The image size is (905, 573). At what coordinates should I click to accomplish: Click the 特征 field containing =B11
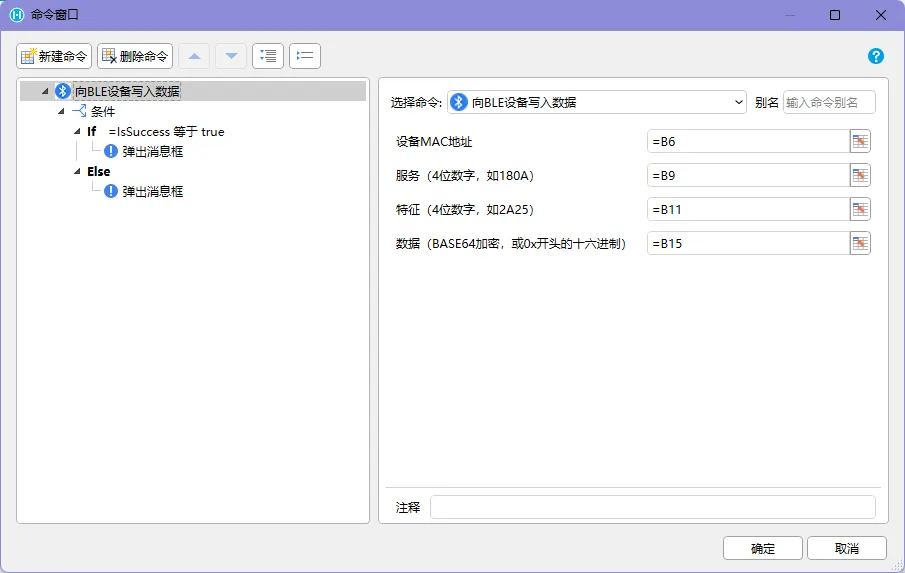(748, 209)
